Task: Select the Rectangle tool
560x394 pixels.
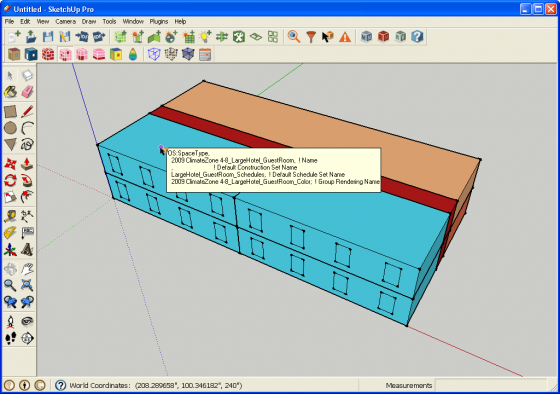Action: click(10, 111)
